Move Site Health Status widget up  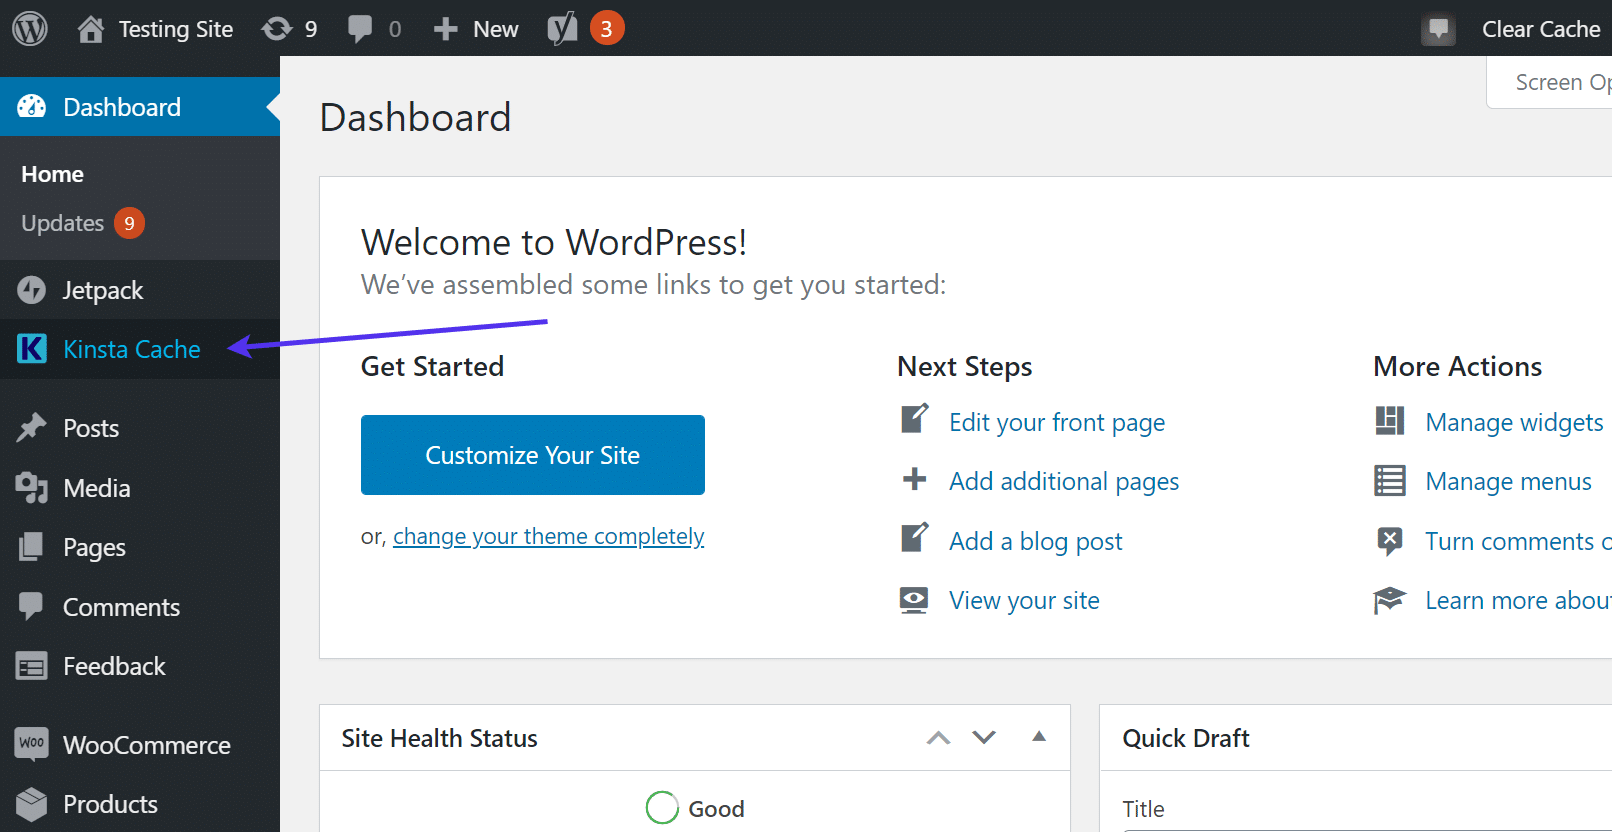pyautogui.click(x=938, y=738)
